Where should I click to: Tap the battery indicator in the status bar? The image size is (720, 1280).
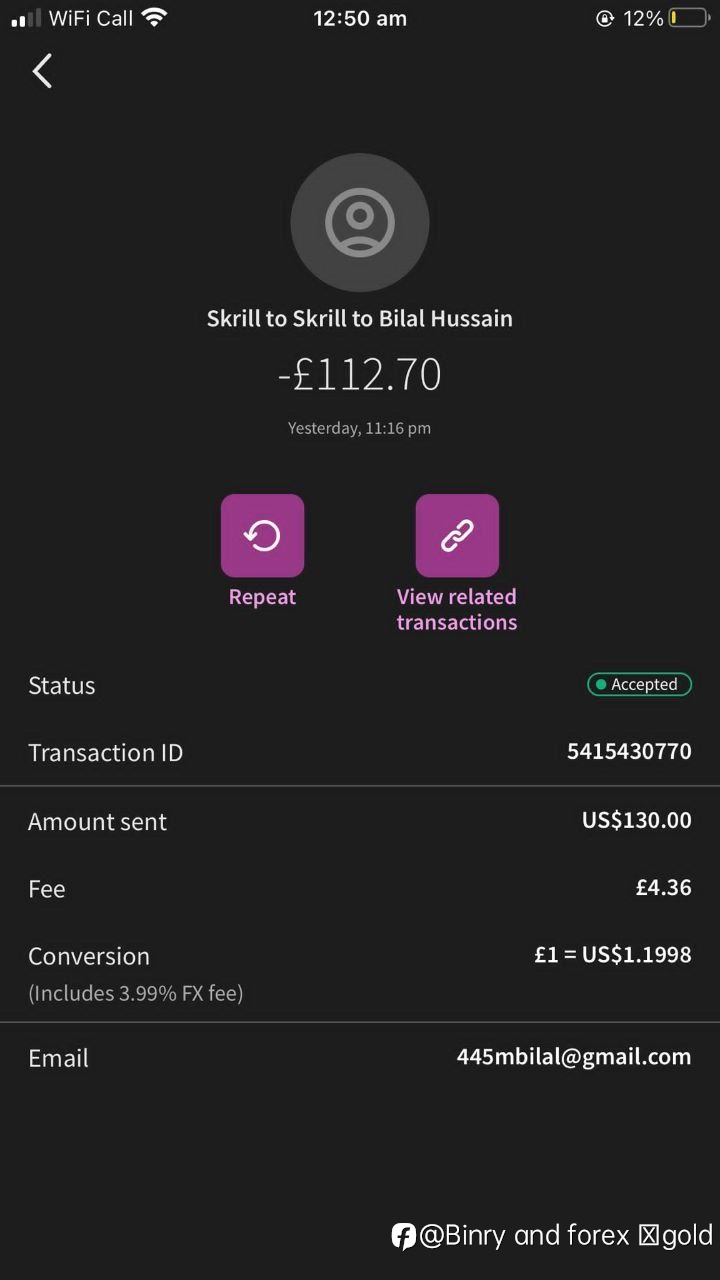tap(689, 18)
